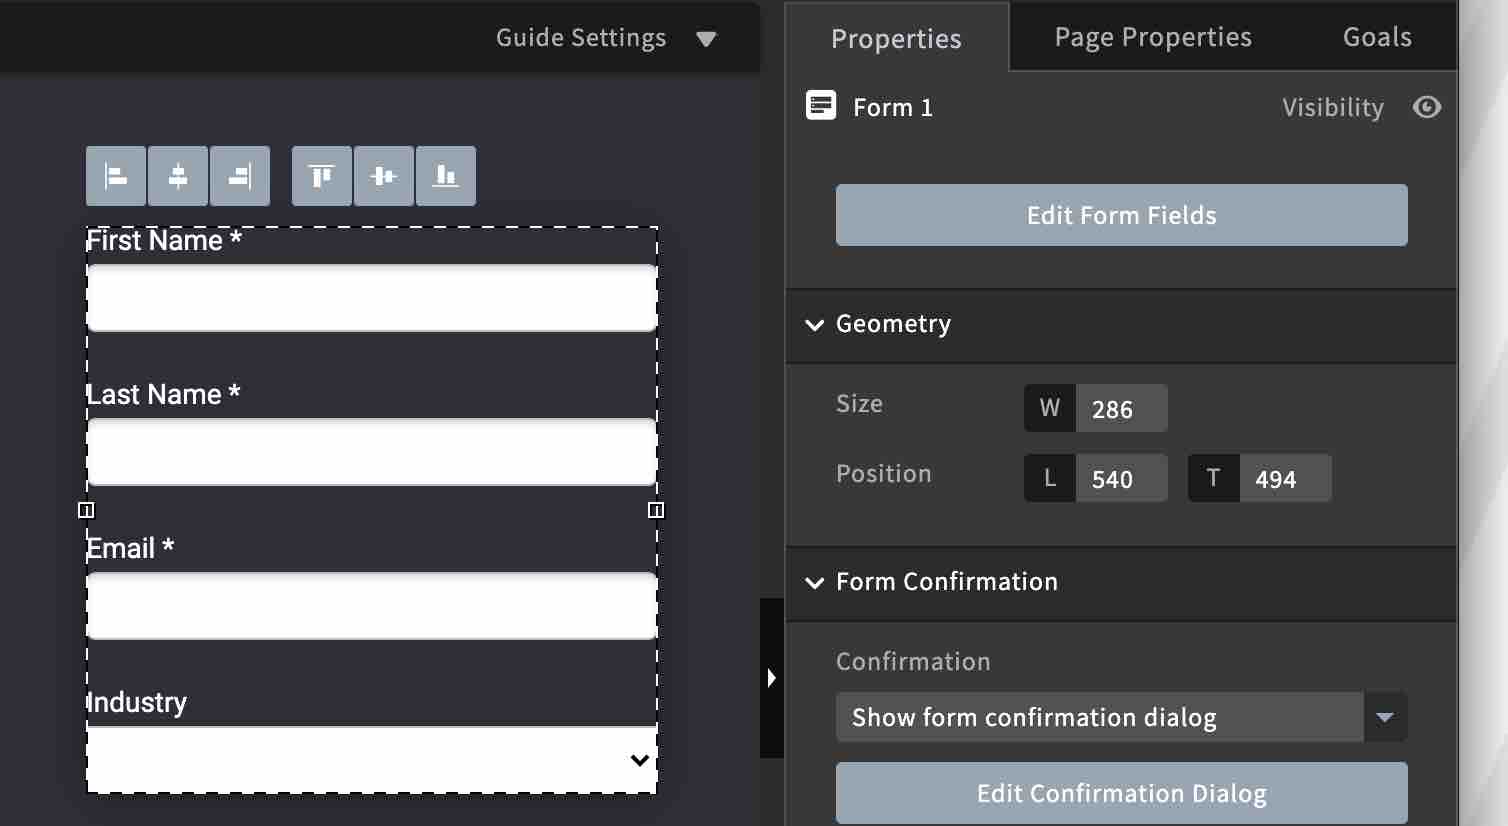Select the vertical middle alignment icon

click(383, 175)
